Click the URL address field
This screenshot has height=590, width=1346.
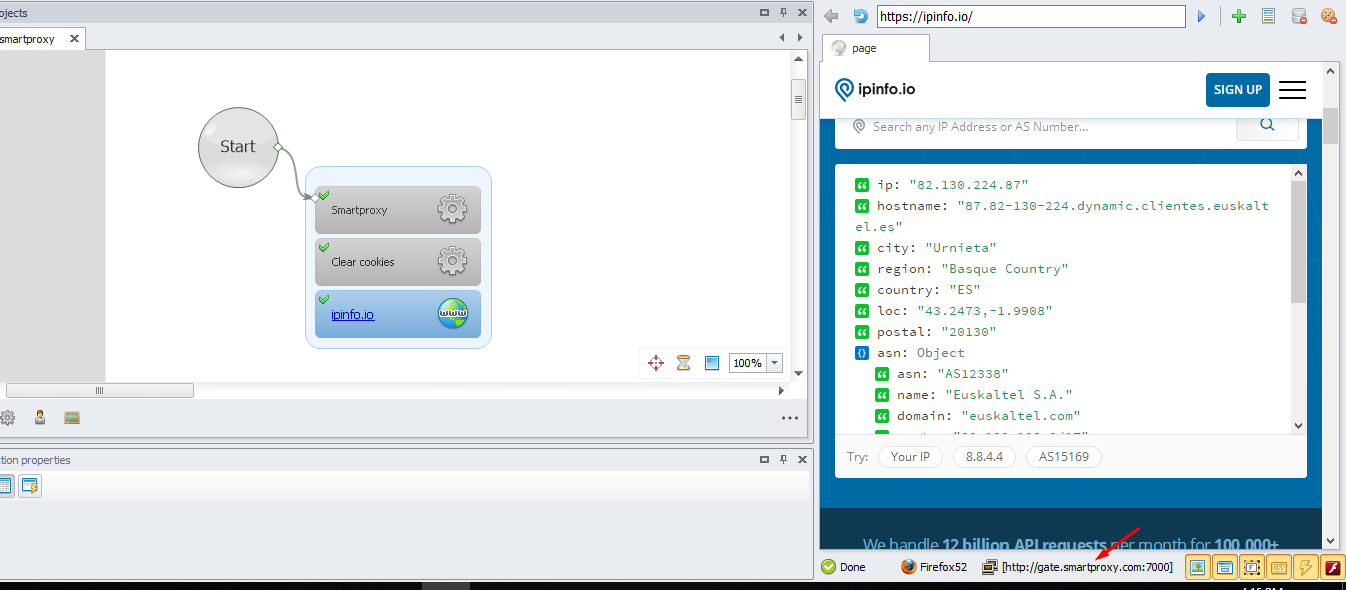pyautogui.click(x=1030, y=17)
